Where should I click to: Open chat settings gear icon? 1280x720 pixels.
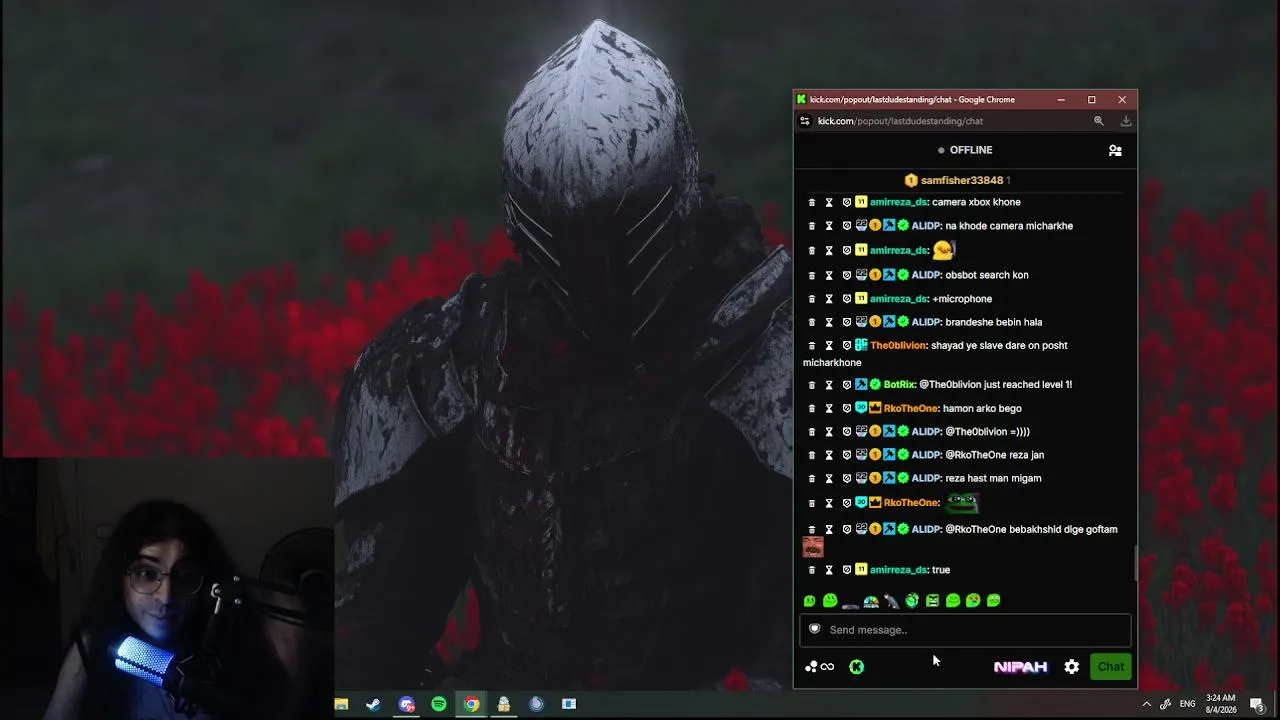[1072, 667]
